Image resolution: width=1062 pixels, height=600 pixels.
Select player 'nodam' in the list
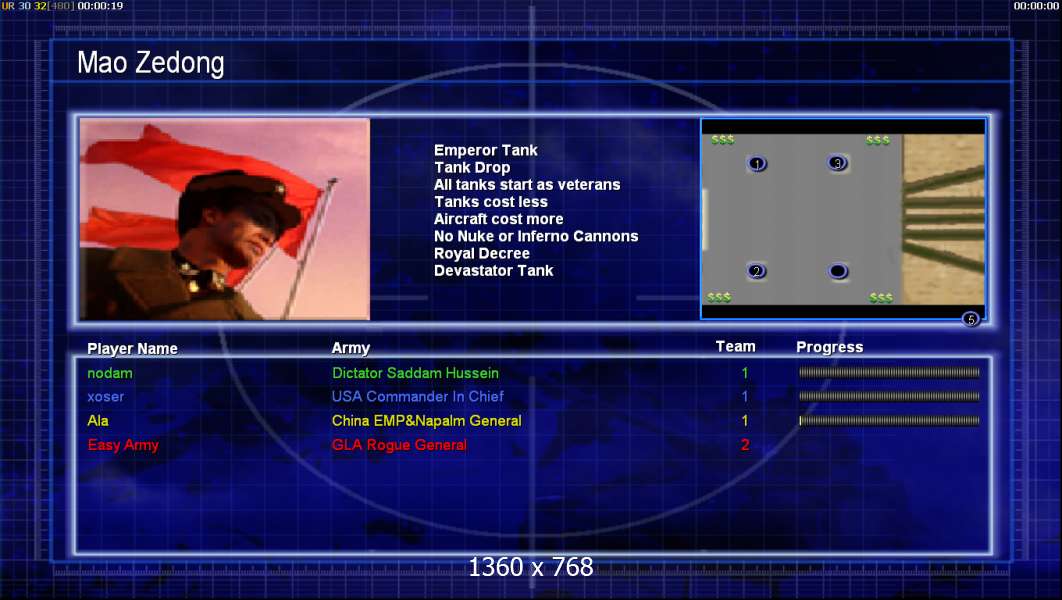pos(110,373)
